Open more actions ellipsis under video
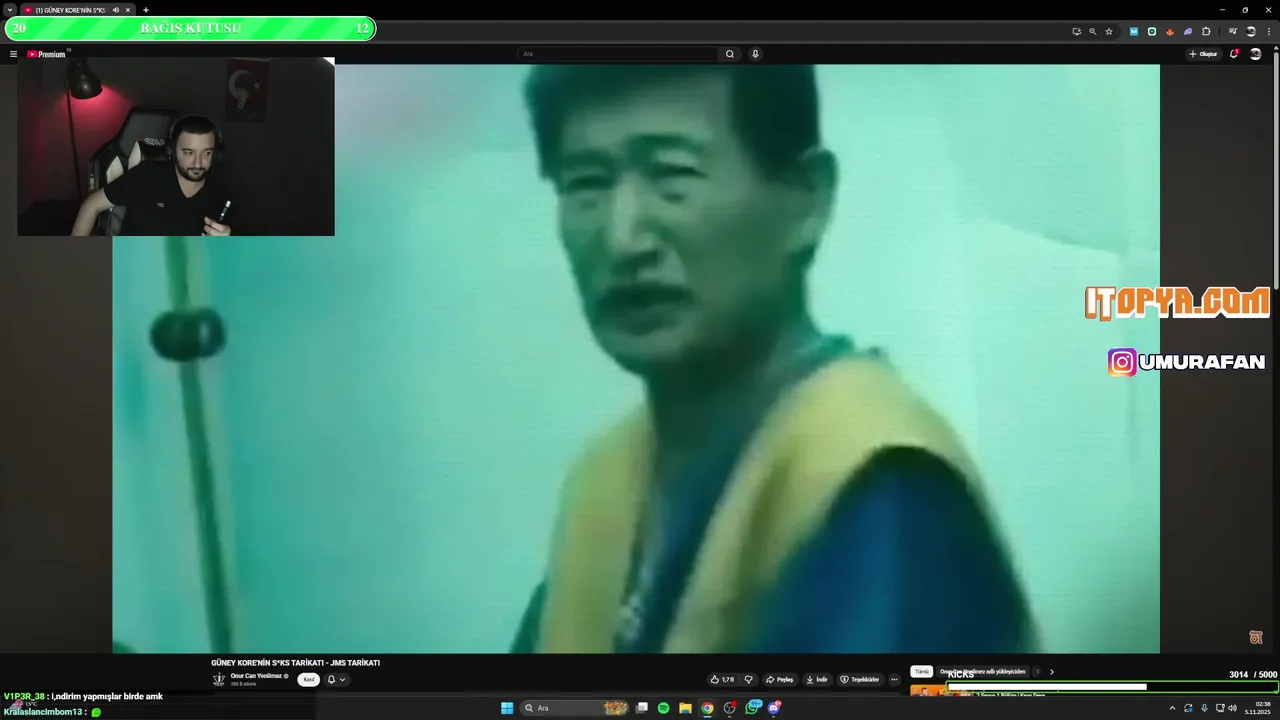1280x720 pixels. click(x=894, y=679)
